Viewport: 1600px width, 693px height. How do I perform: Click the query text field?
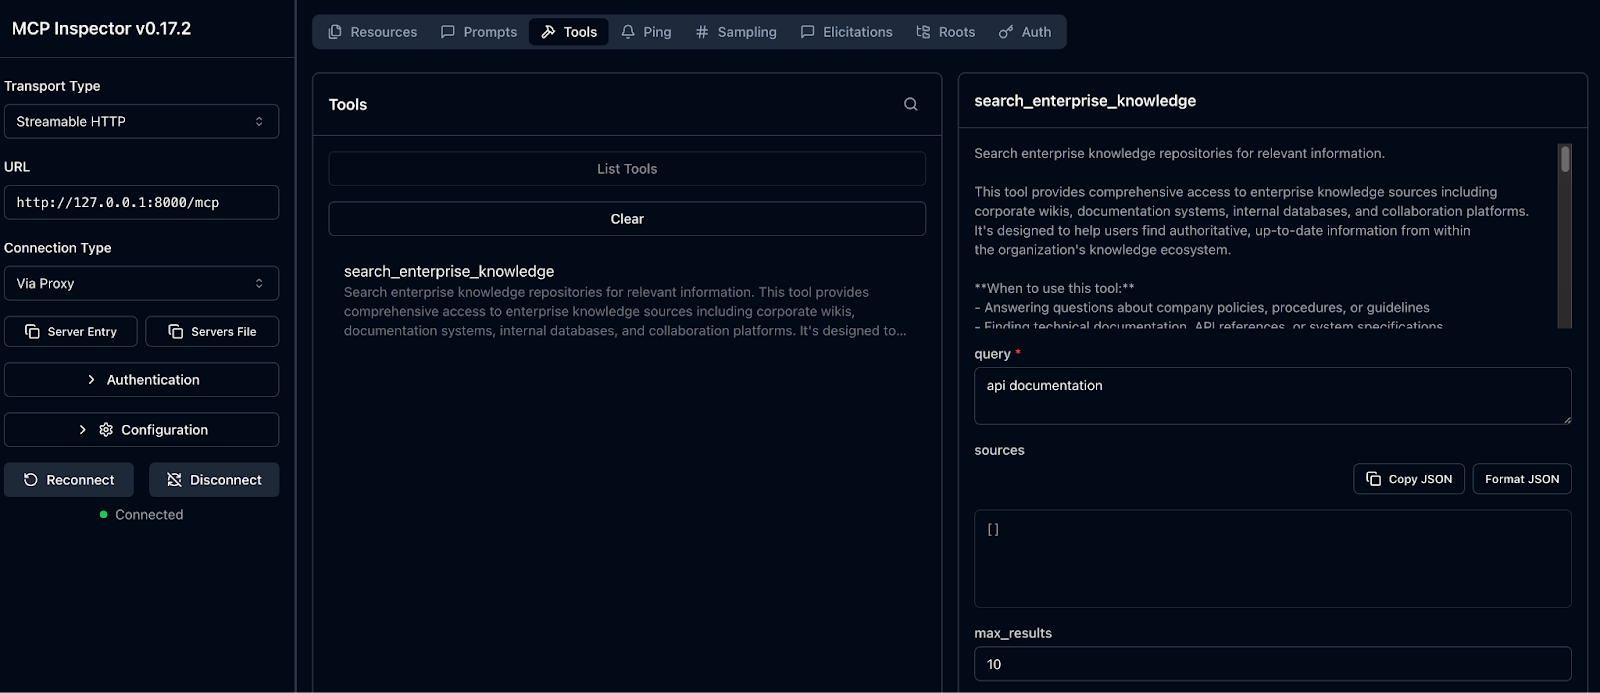tap(1272, 396)
